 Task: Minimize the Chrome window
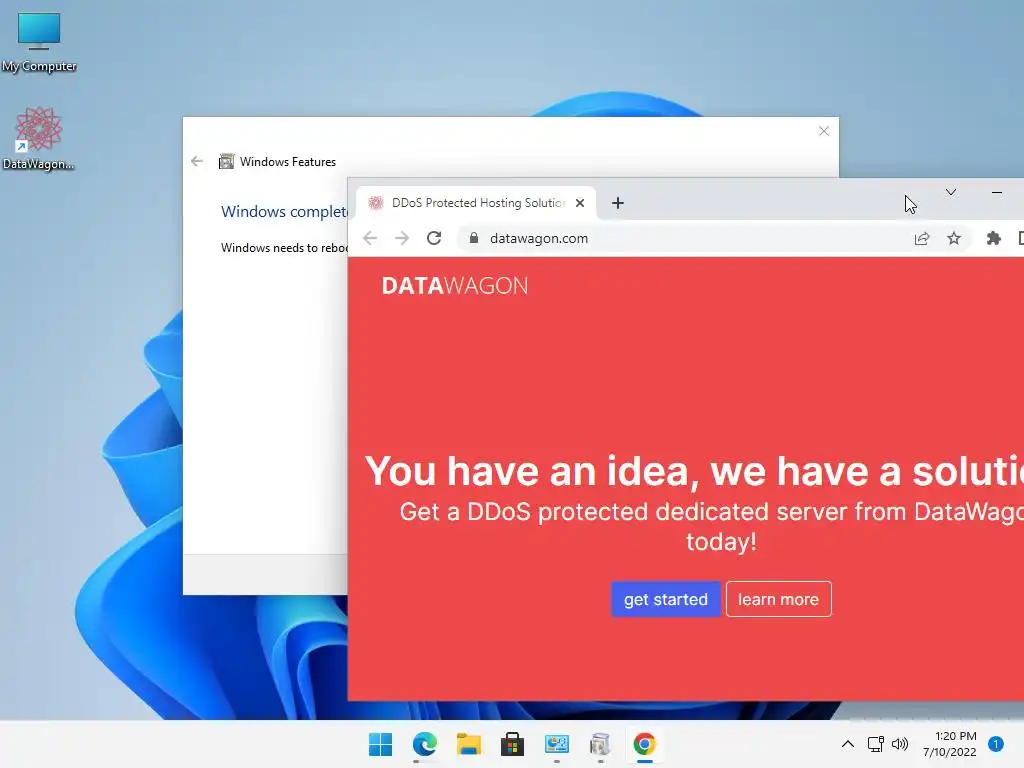pyautogui.click(x=997, y=192)
